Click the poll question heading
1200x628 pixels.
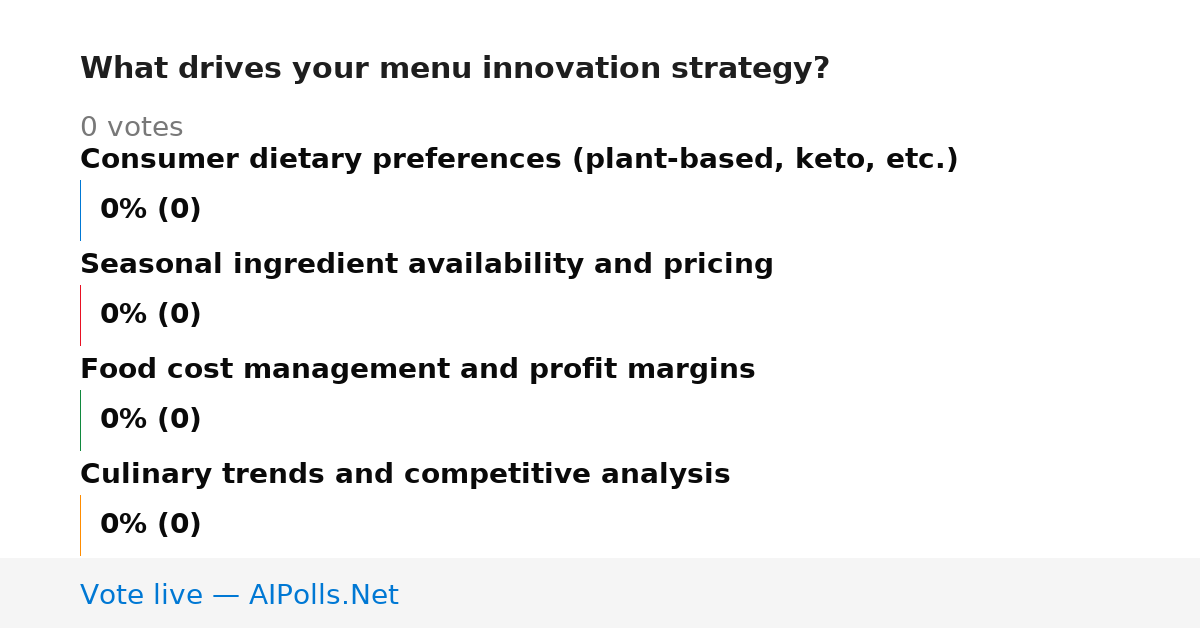coord(455,69)
